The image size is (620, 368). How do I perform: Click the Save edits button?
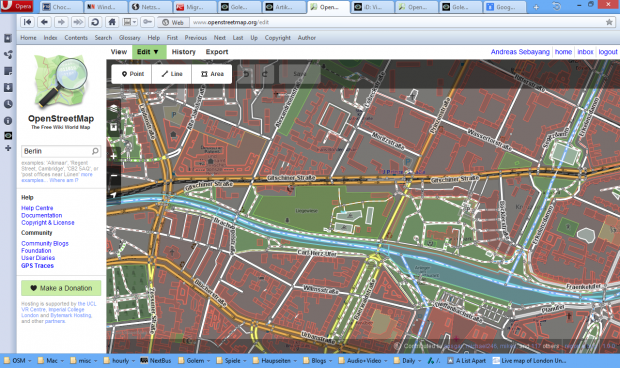tap(300, 74)
